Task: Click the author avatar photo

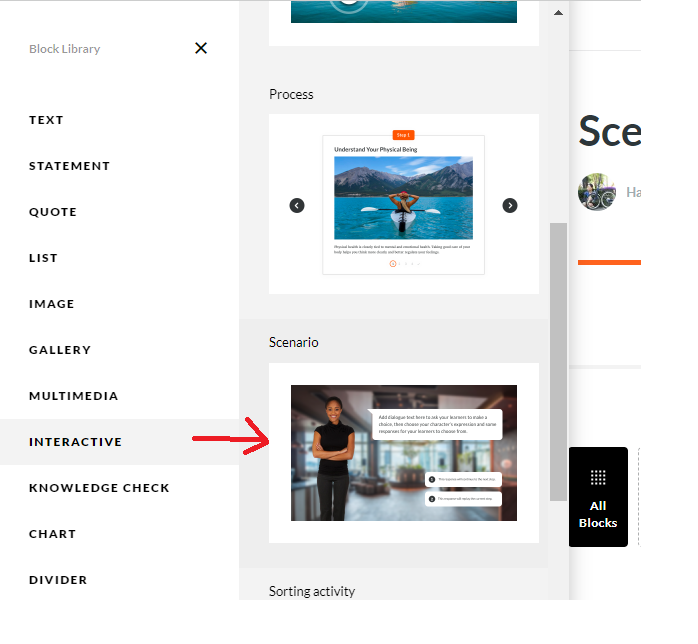Action: pos(597,192)
